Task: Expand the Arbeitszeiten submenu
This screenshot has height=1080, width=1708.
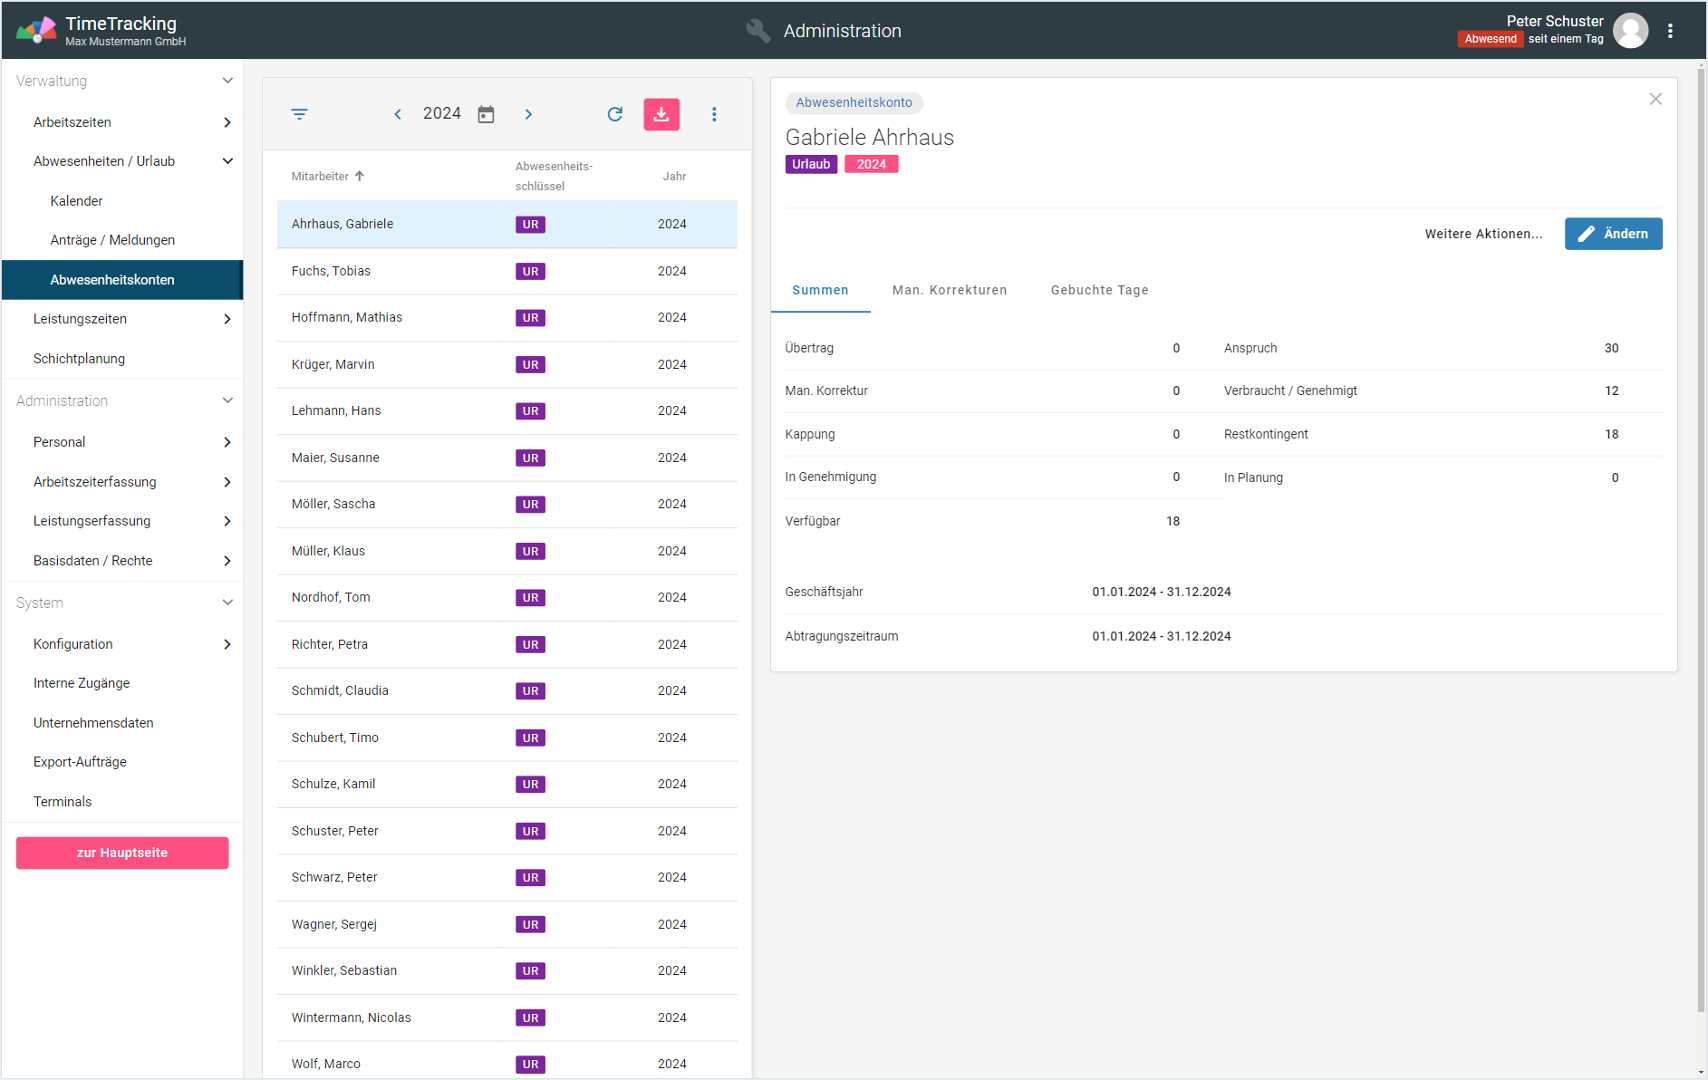Action: [x=227, y=122]
